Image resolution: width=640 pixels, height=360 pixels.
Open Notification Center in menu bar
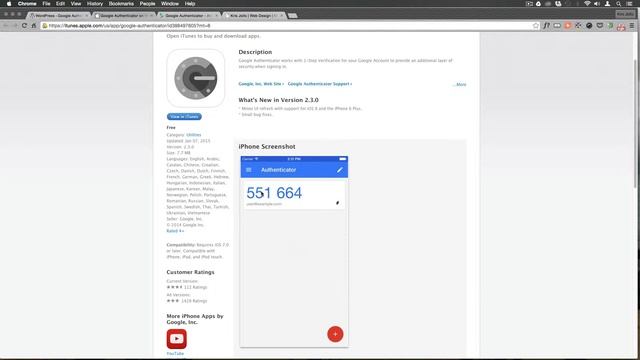(629, 4)
